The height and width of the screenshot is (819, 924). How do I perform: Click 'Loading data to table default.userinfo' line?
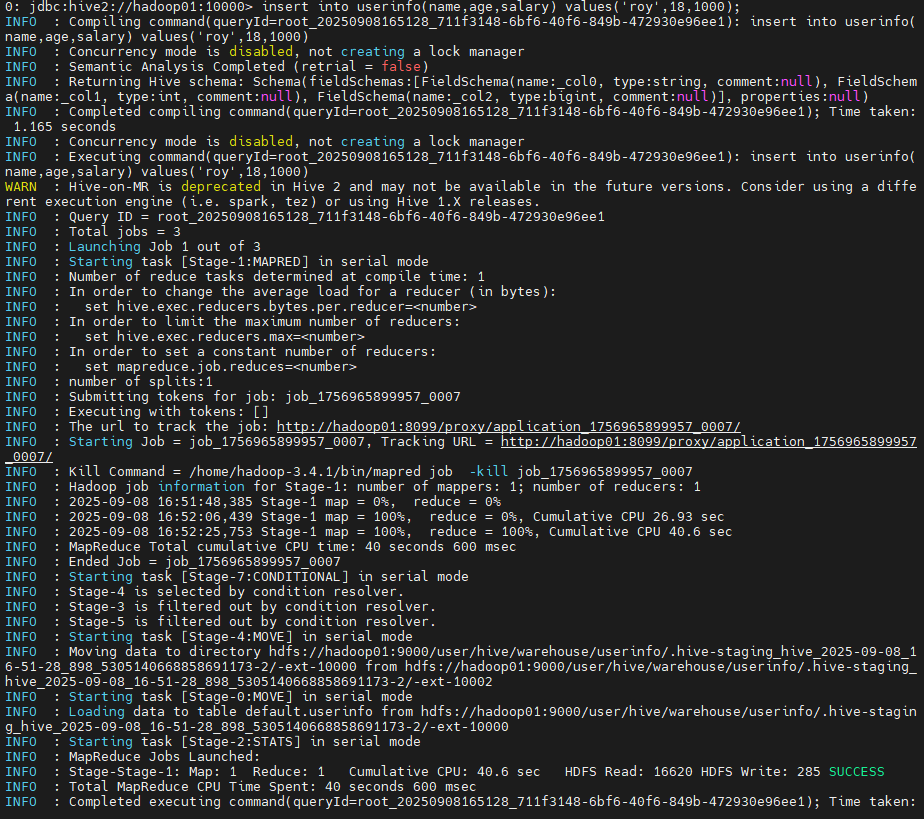[x=461, y=719]
